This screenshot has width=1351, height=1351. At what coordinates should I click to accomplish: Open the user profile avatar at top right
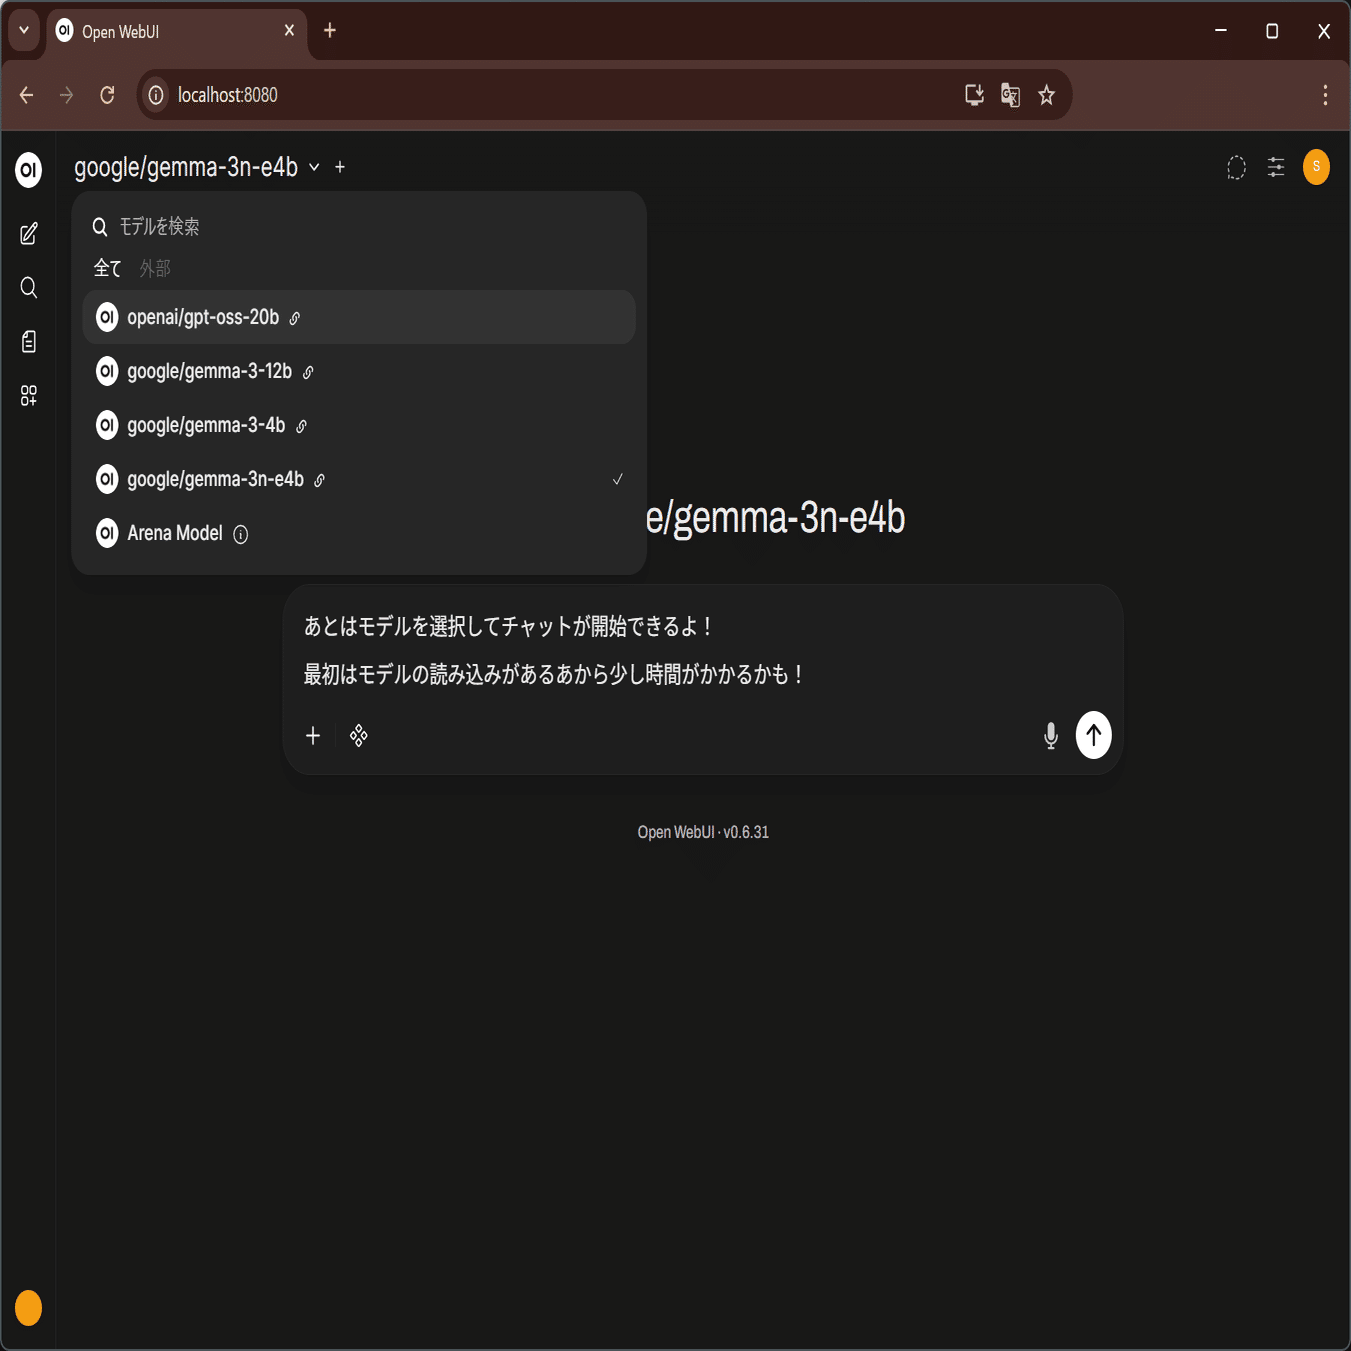[1317, 167]
